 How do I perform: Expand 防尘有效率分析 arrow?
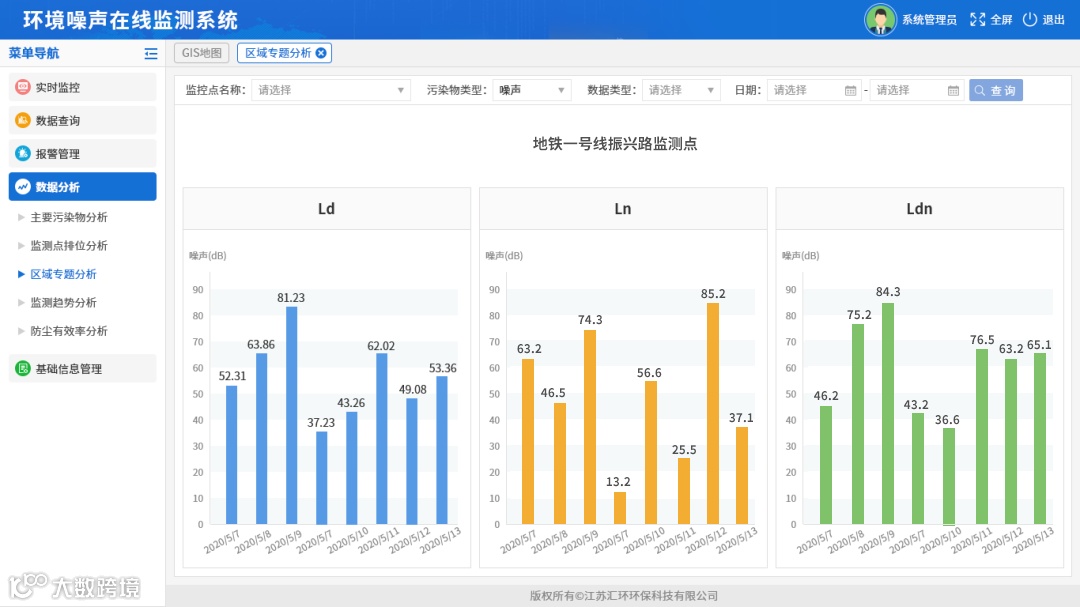21,331
